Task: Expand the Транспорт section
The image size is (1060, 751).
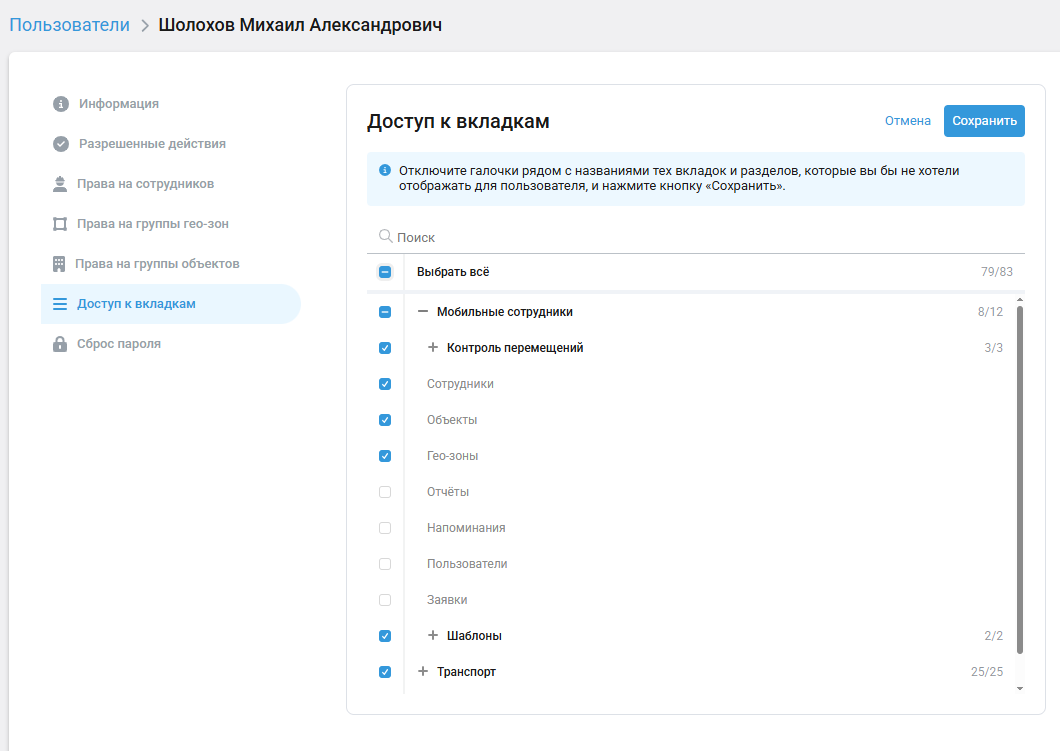Action: tap(423, 672)
